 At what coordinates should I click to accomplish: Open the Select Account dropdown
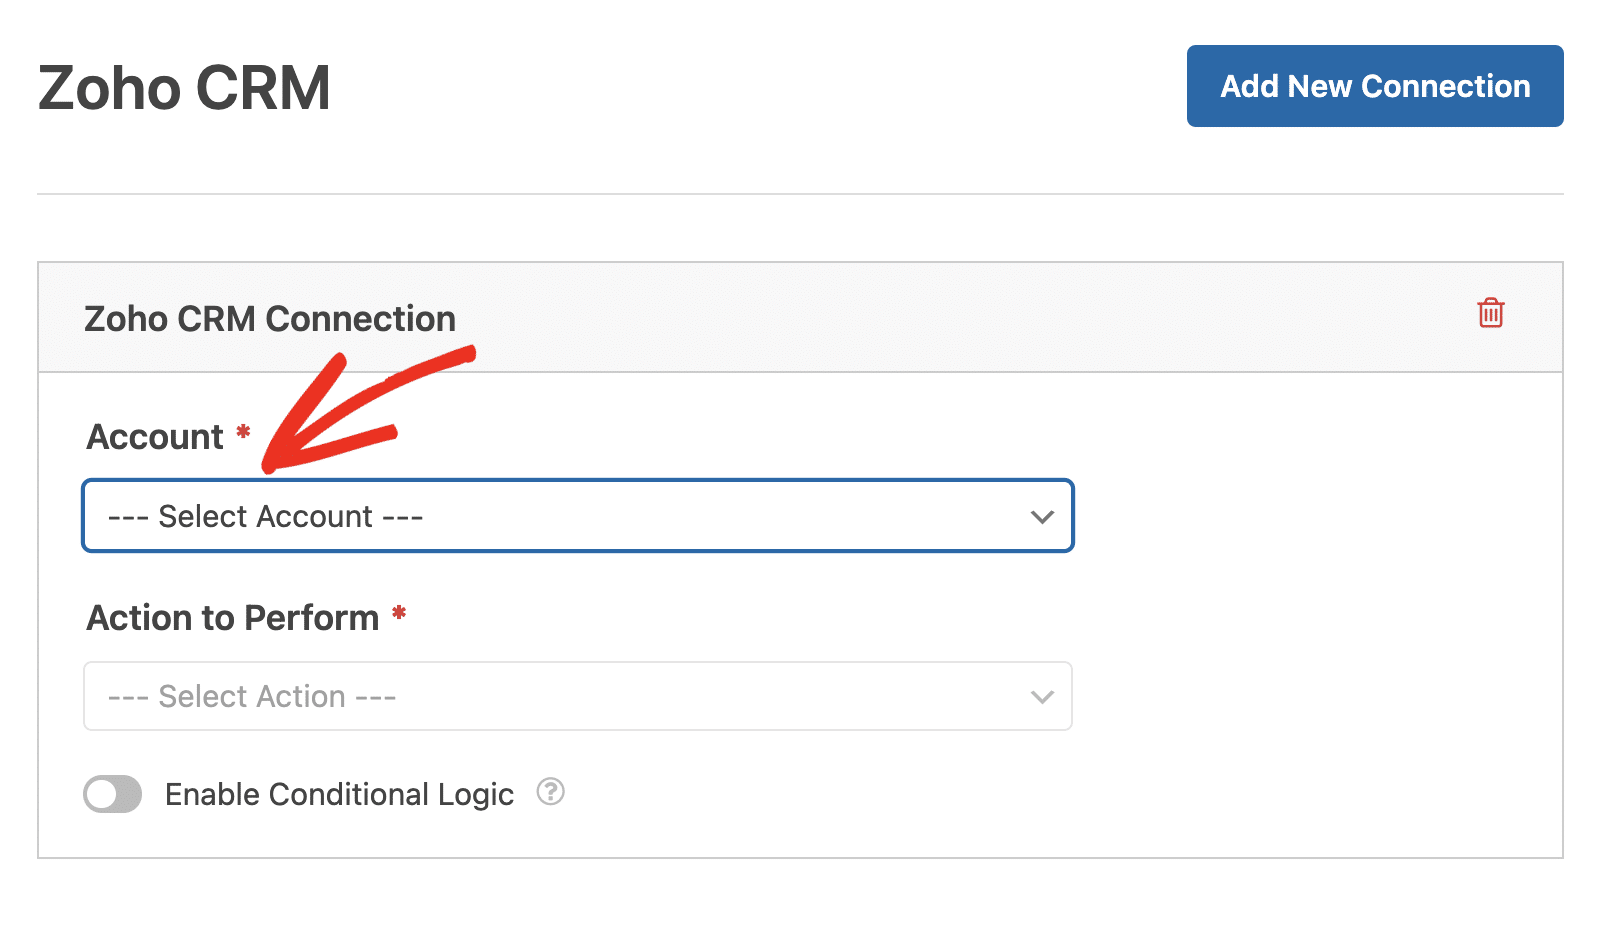(x=578, y=516)
